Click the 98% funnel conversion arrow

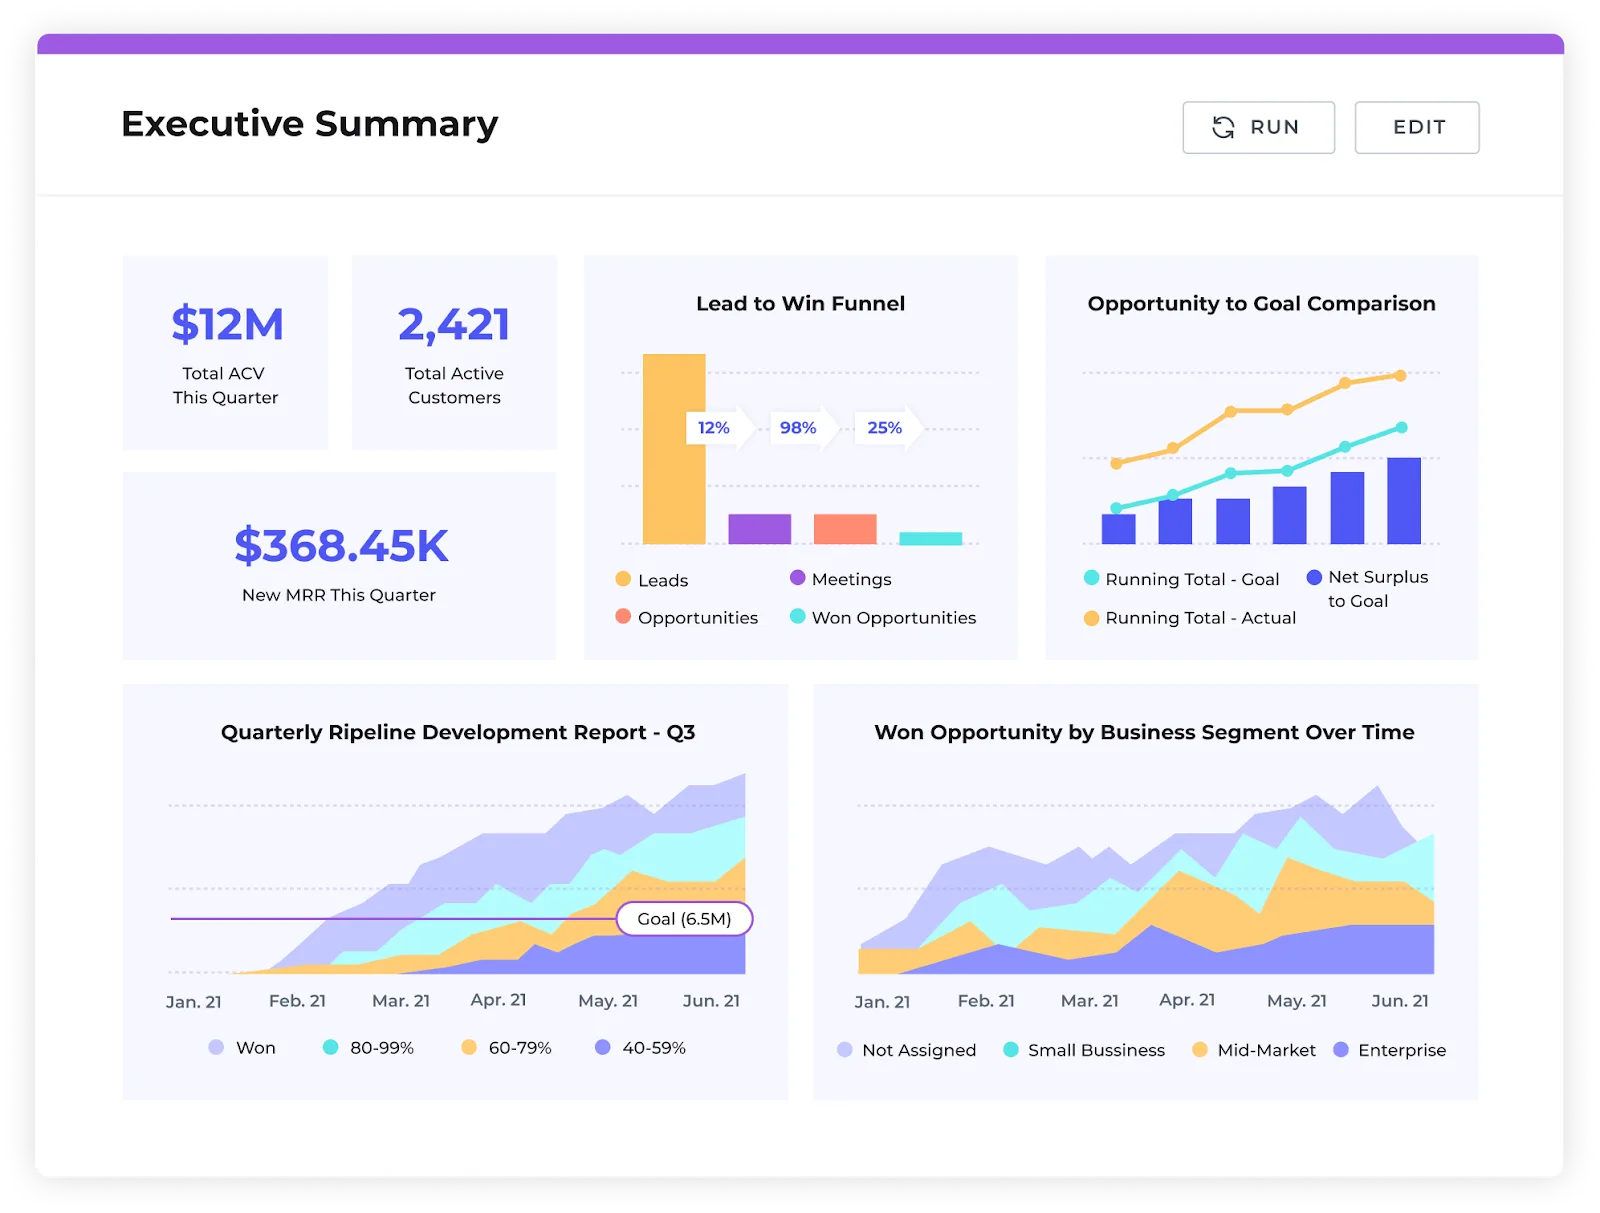point(804,428)
